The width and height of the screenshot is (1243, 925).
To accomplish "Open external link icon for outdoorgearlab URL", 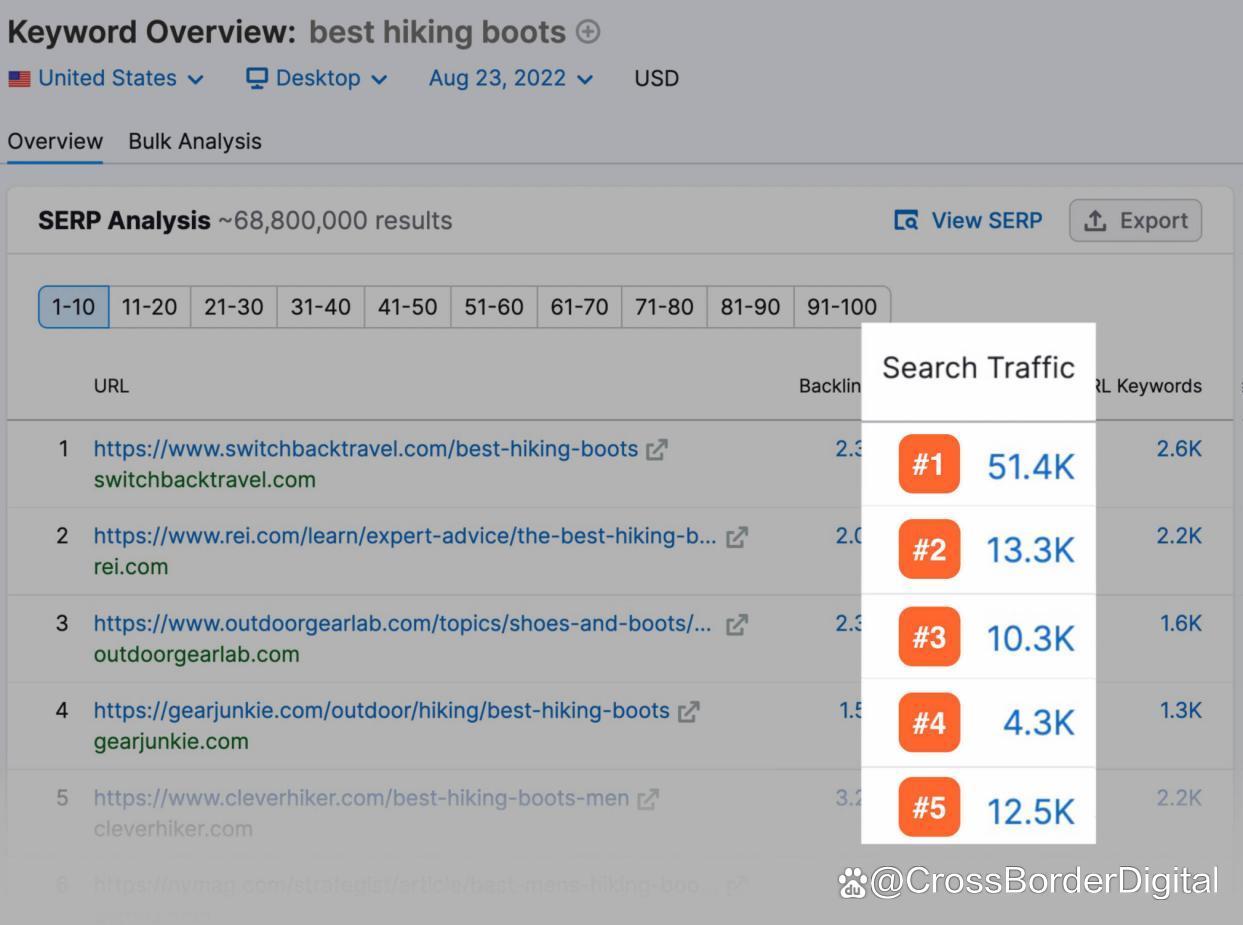I will (x=737, y=625).
